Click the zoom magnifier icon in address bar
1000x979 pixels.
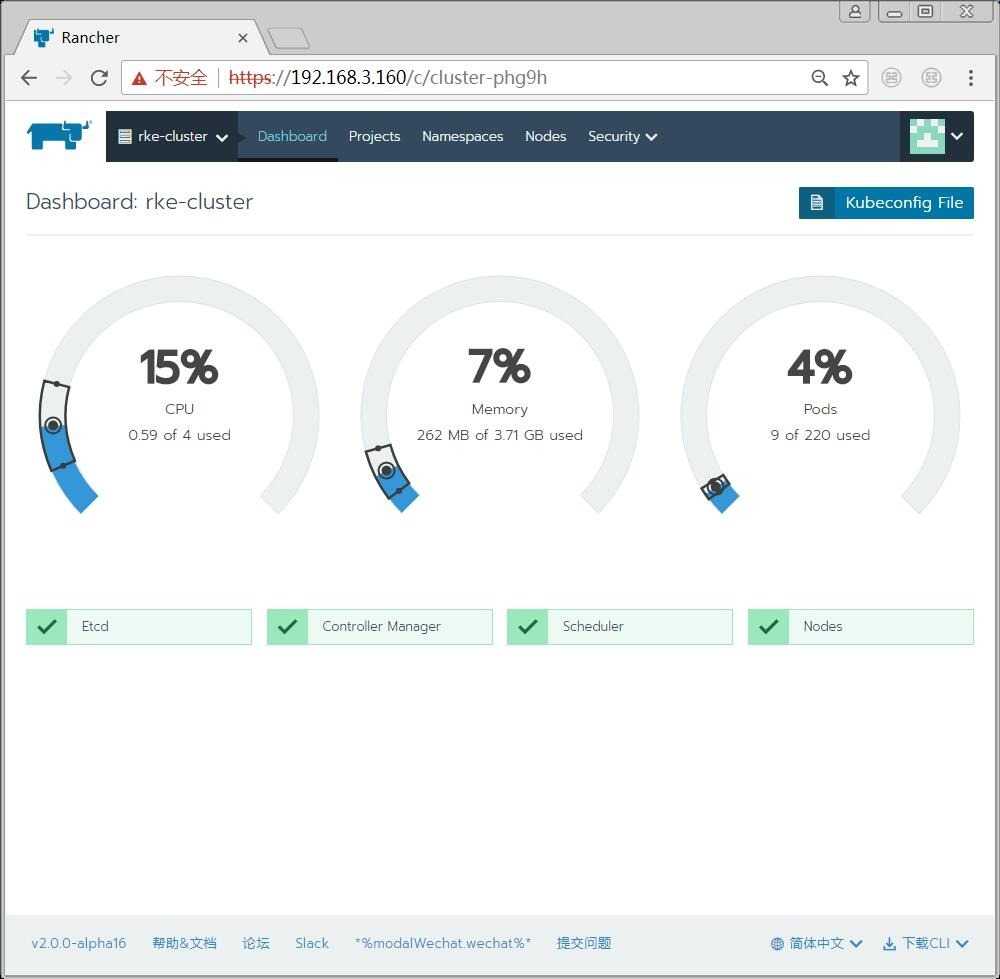pos(820,78)
